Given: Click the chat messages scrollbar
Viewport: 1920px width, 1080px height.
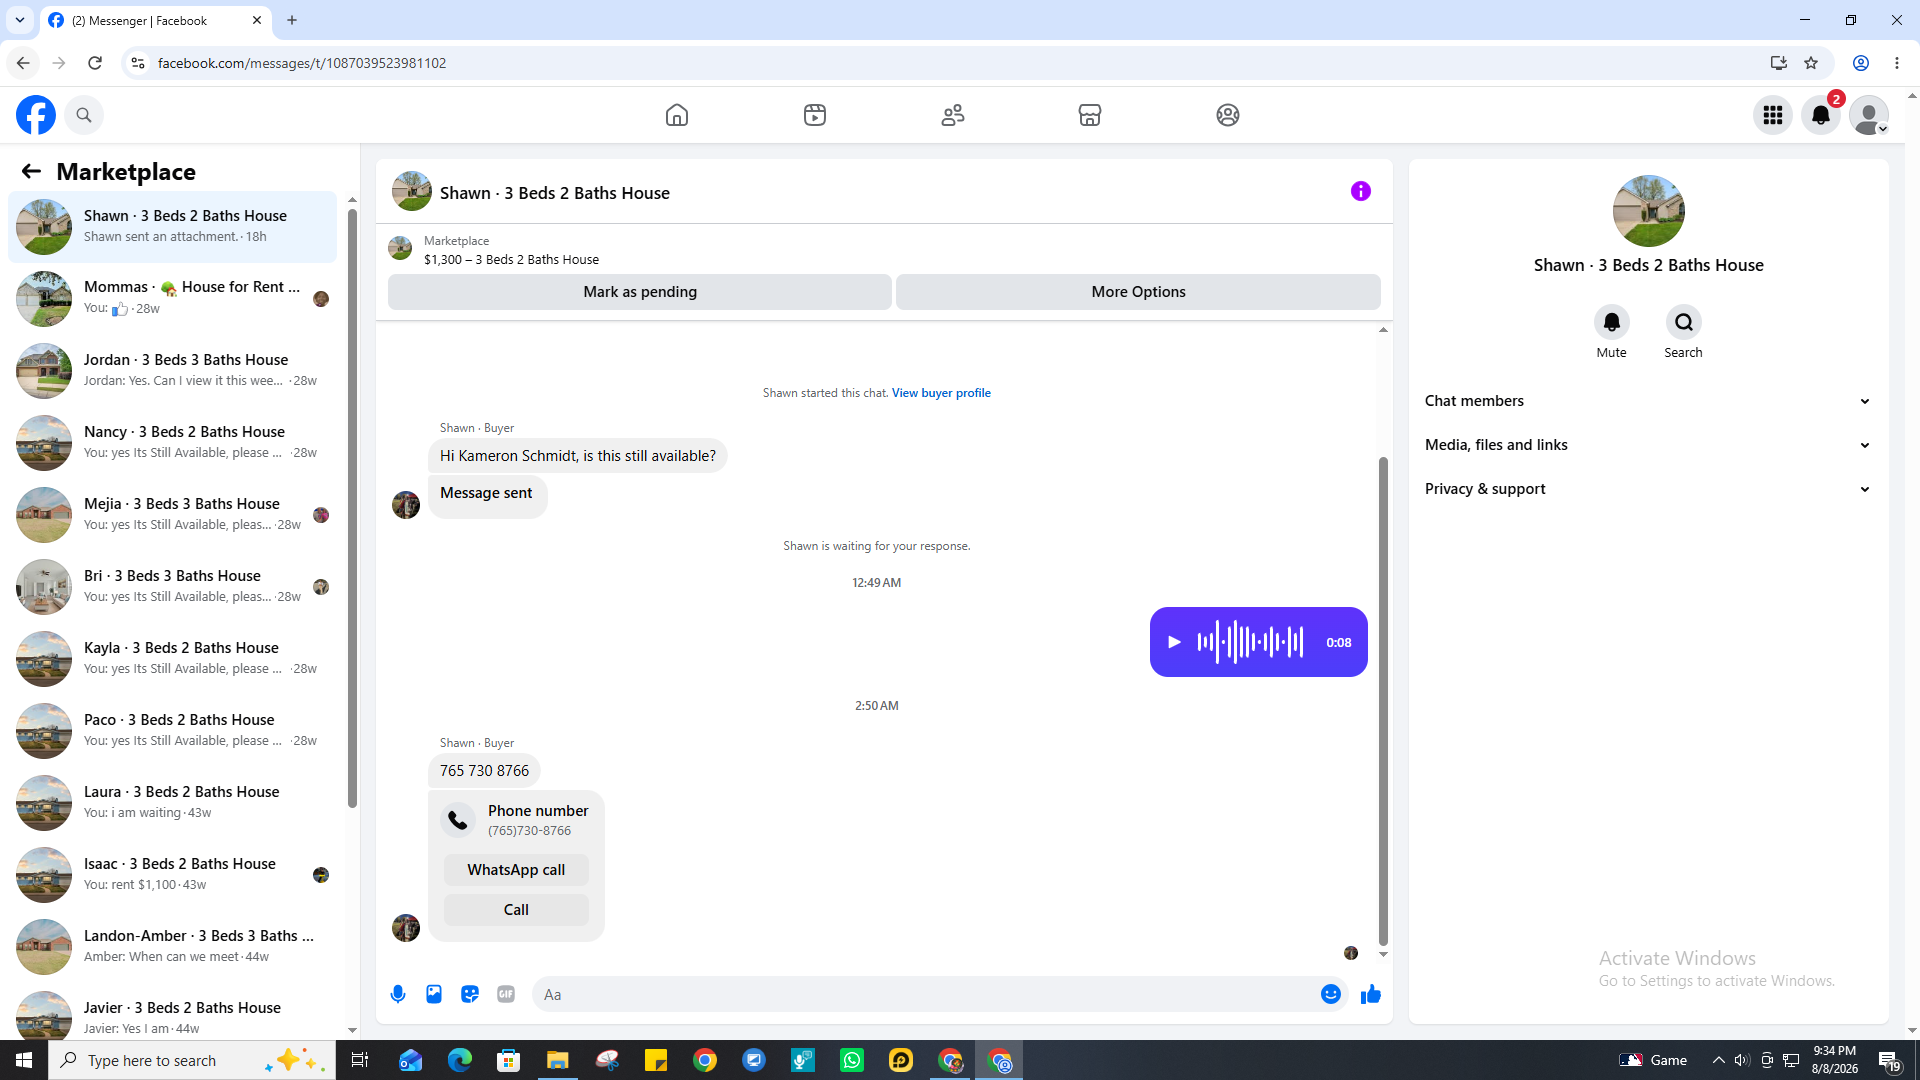Looking at the screenshot, I should tap(1383, 700).
